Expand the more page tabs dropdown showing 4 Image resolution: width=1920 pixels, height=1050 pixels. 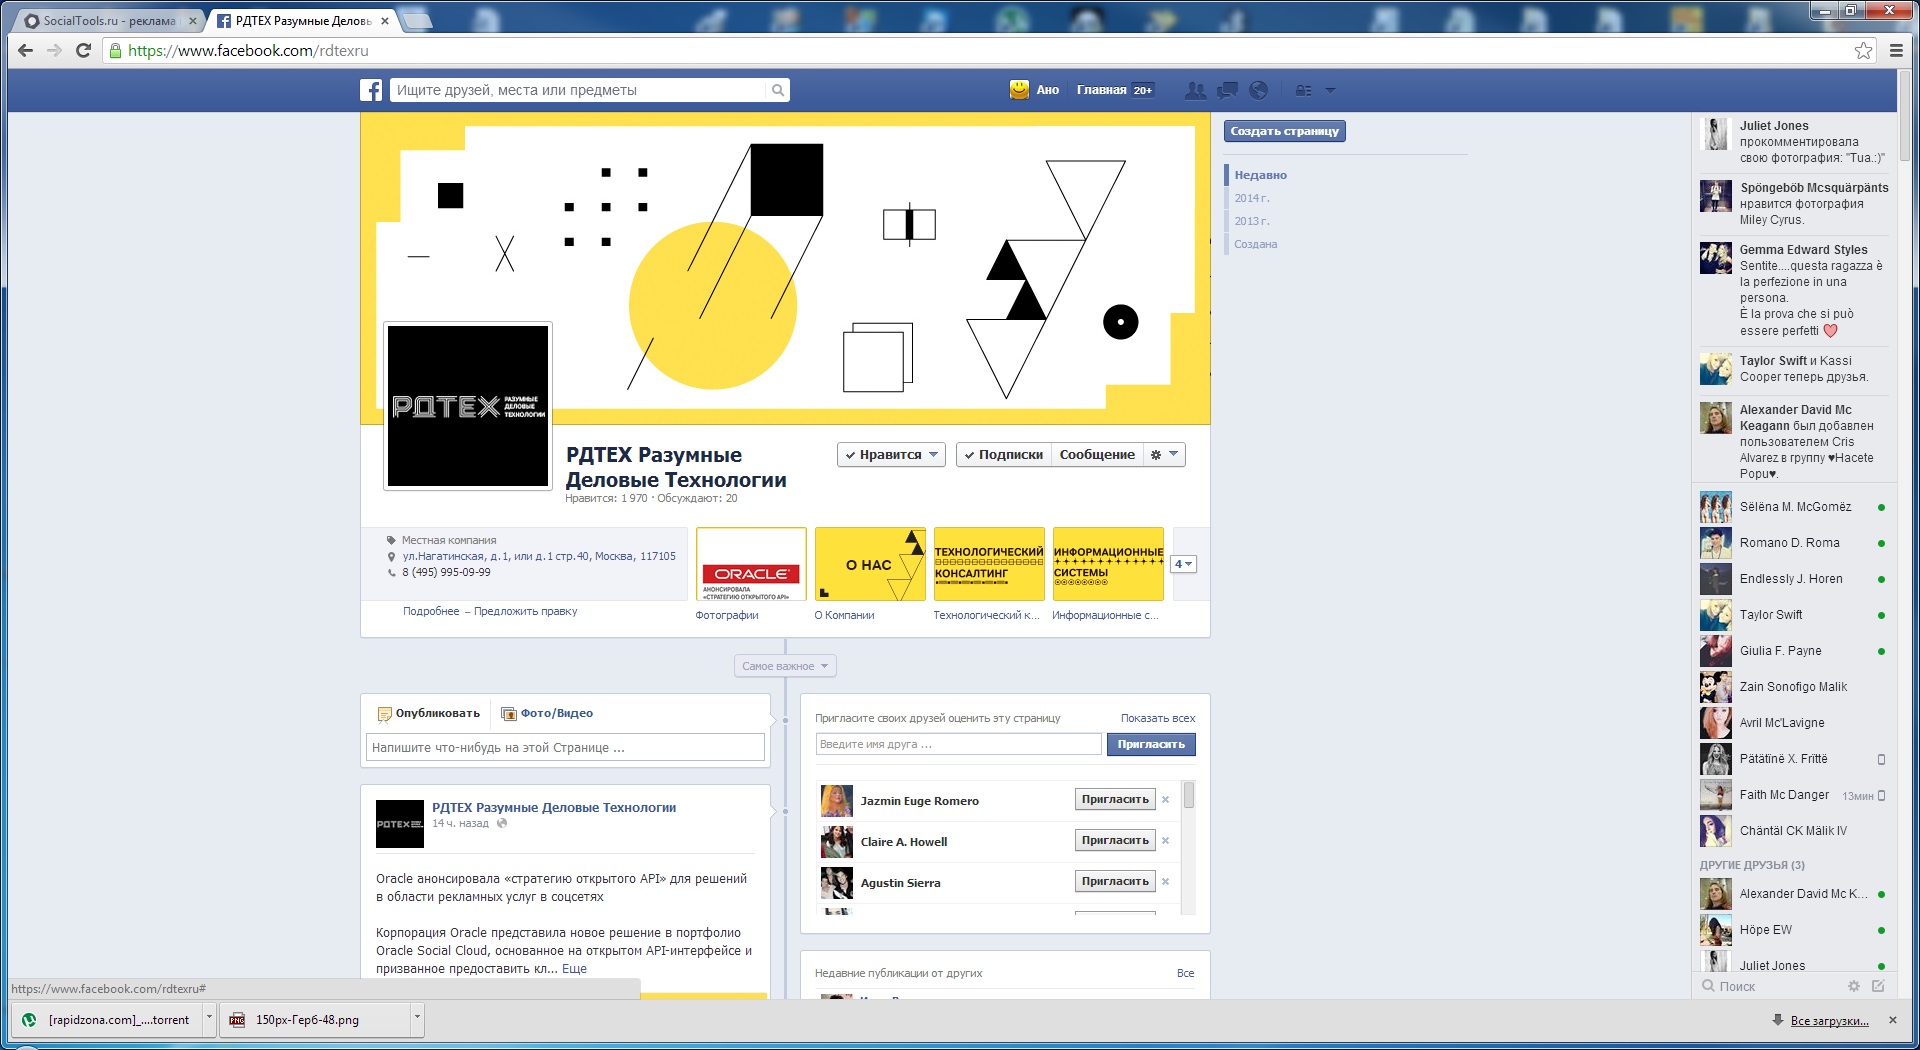coord(1183,564)
